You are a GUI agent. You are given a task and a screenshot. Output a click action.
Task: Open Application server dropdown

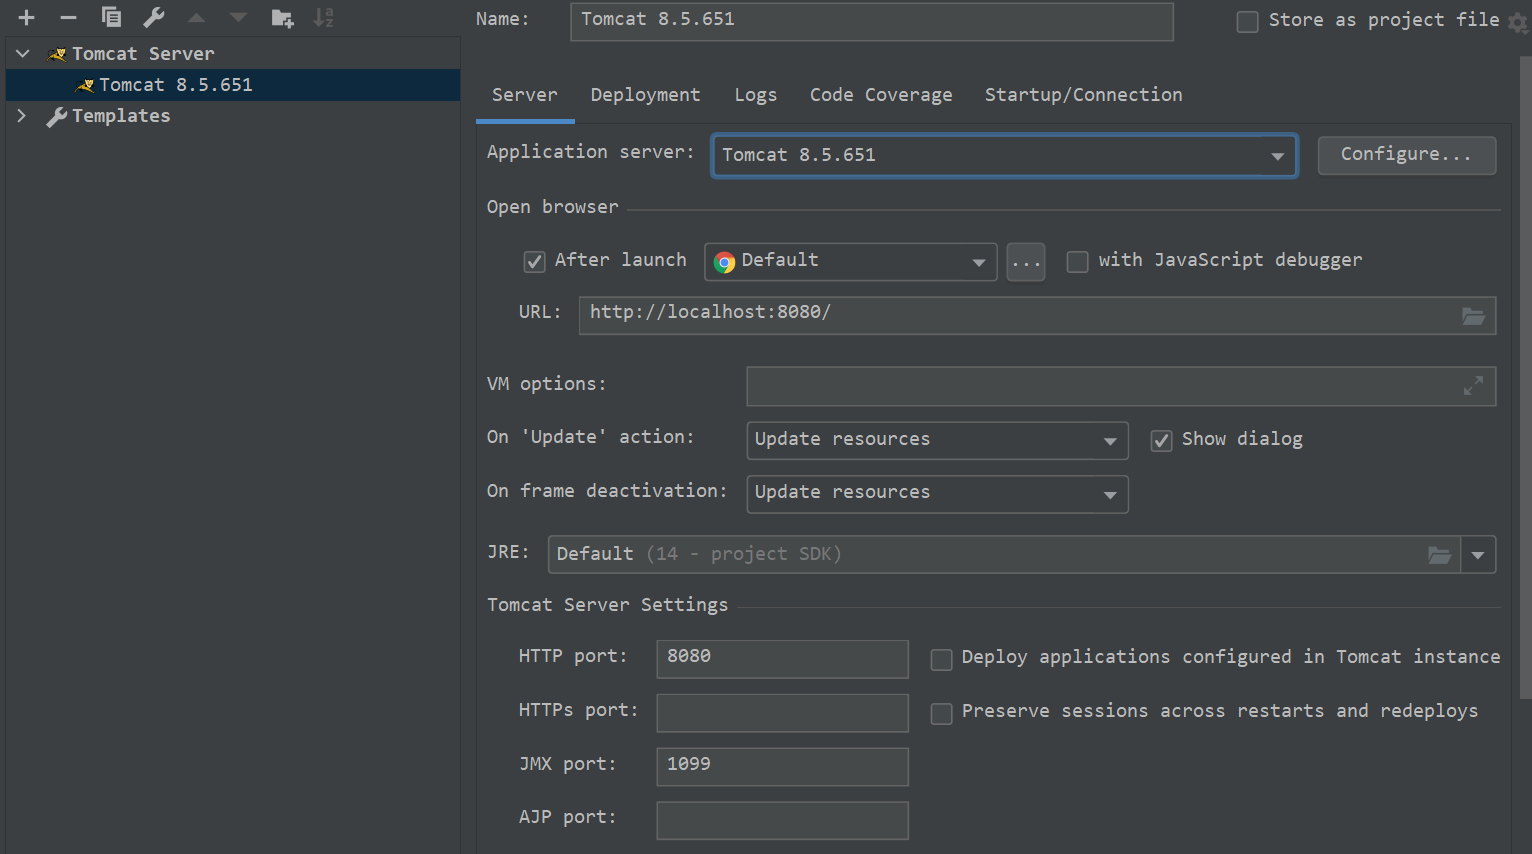(1005, 156)
